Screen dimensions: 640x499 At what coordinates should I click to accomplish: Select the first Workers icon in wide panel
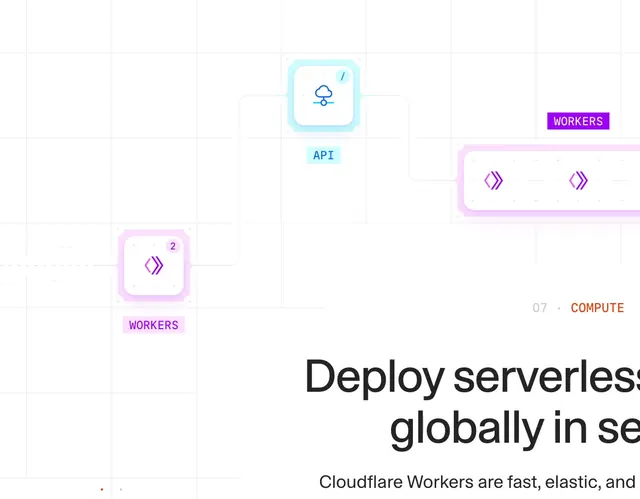pos(493,180)
